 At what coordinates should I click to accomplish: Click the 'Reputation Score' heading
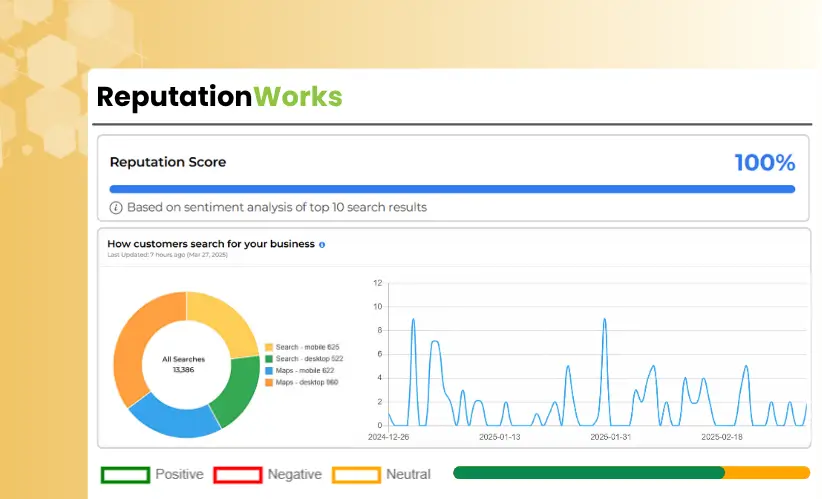click(168, 162)
